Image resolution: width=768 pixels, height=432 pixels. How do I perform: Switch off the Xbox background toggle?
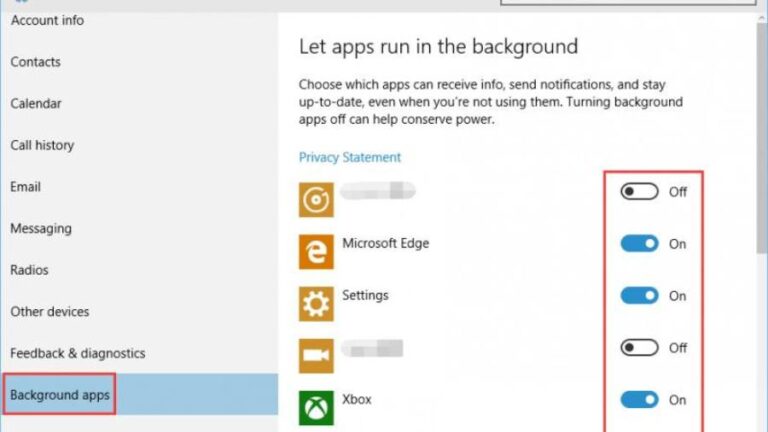(639, 399)
